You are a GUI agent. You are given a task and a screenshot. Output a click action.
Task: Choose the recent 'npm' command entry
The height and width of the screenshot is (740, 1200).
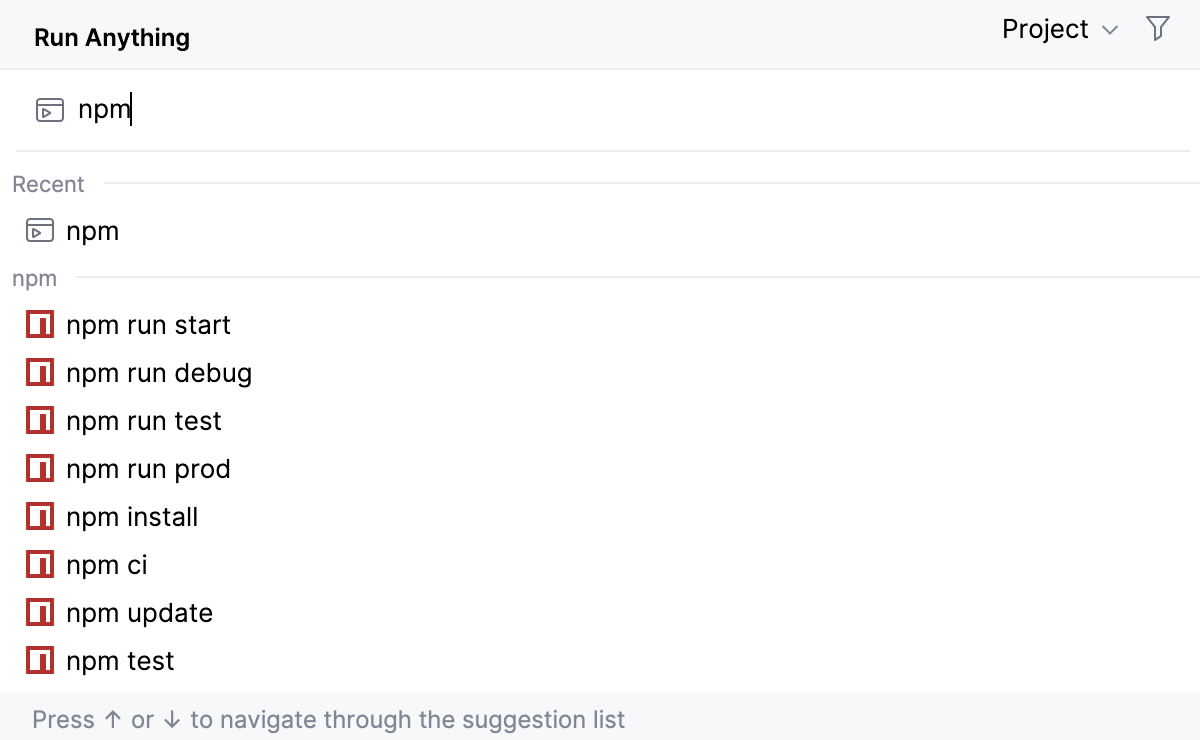click(x=93, y=230)
